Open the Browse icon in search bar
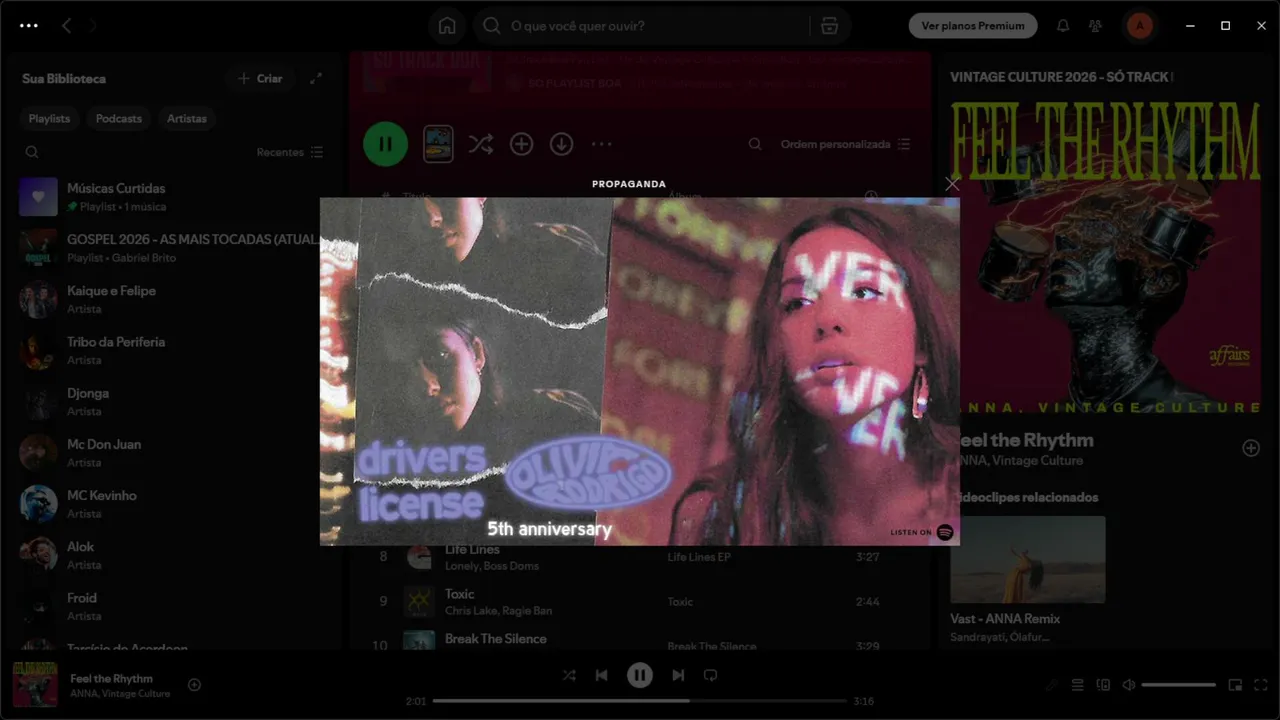This screenshot has height=720, width=1280. pyautogui.click(x=829, y=26)
